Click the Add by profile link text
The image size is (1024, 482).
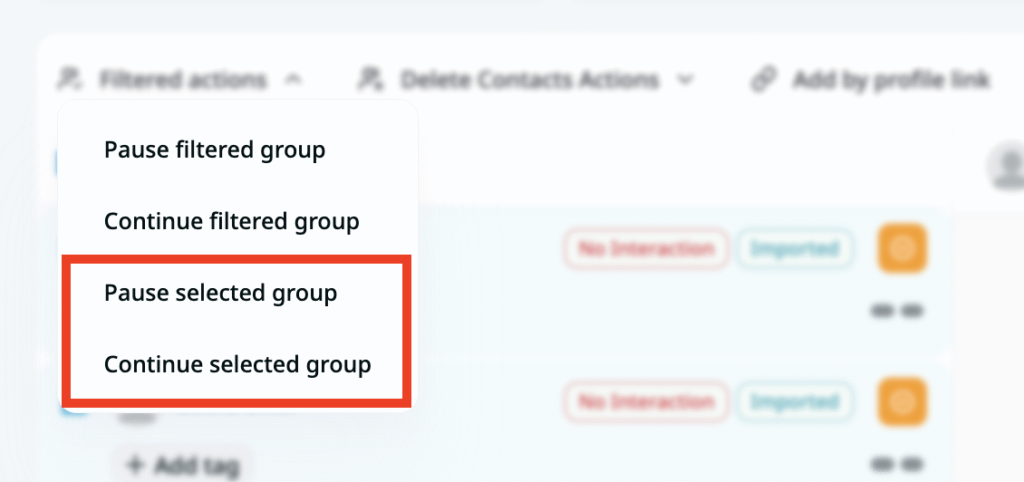891,79
